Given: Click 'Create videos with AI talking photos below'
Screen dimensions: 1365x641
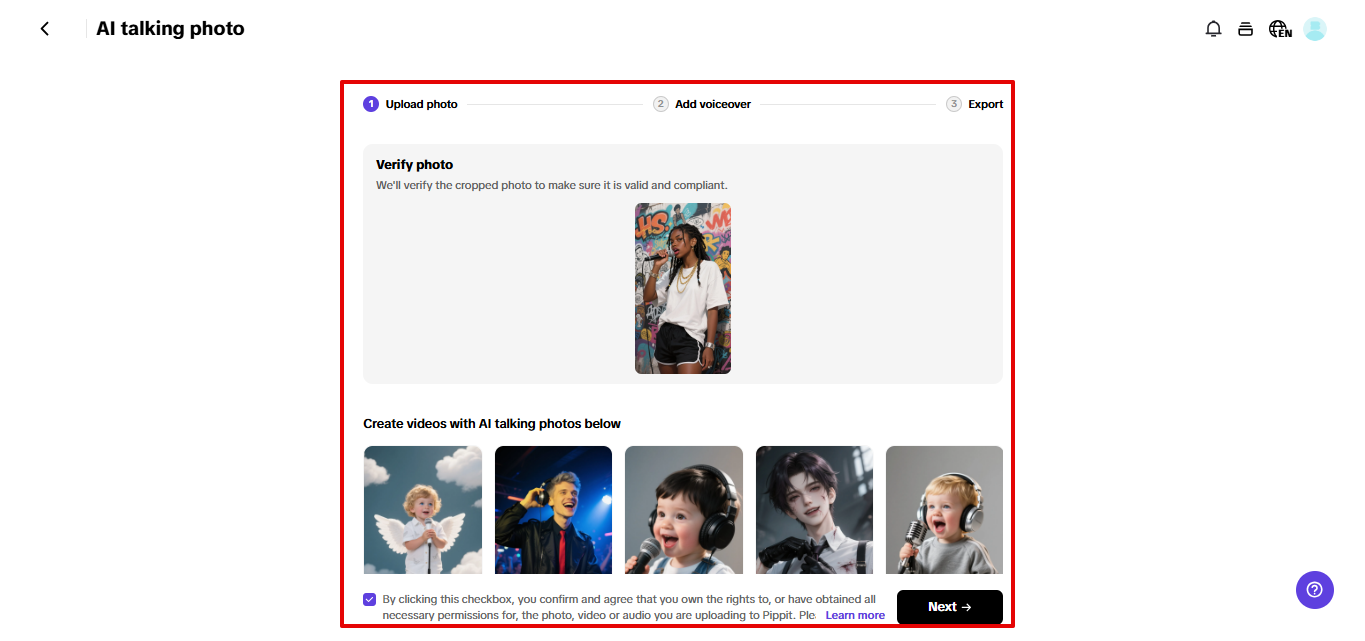Looking at the screenshot, I should [492, 424].
